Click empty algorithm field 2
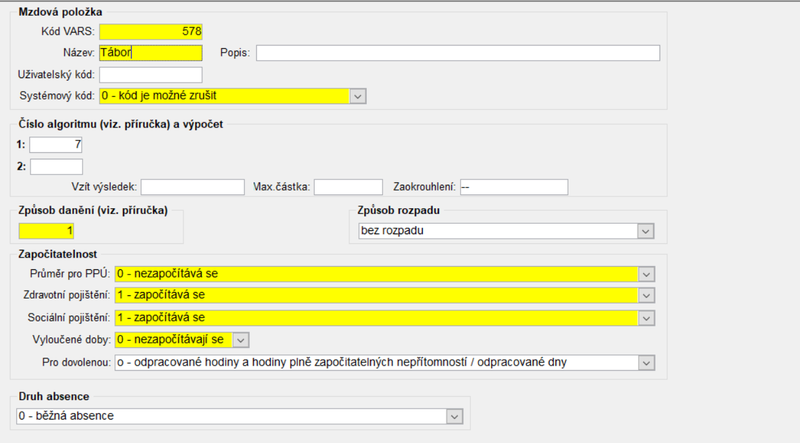800x443 pixels. [x=56, y=166]
